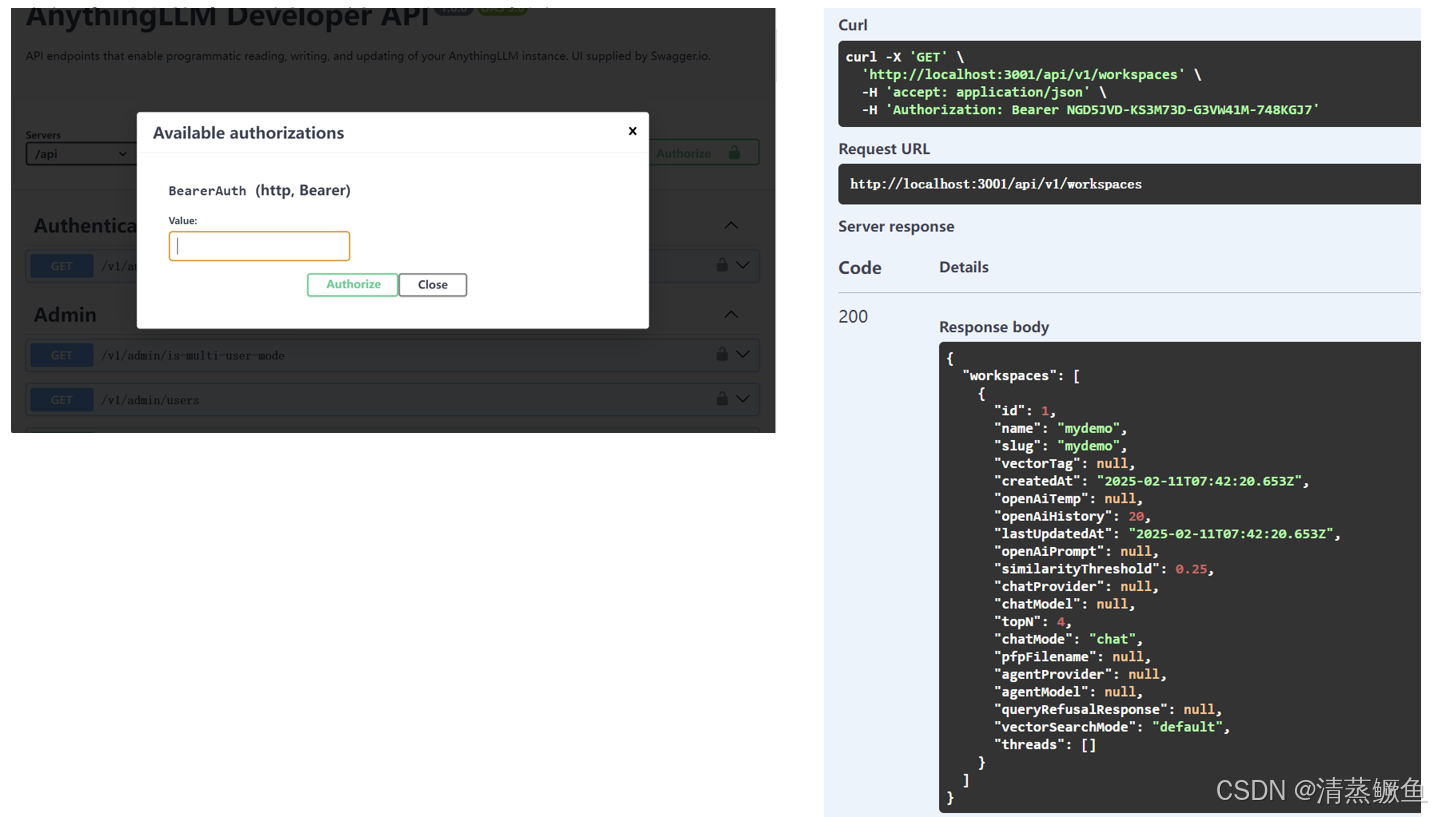Click the "chatMode": "chat" line
1432x817 pixels.
[x=1068, y=639]
